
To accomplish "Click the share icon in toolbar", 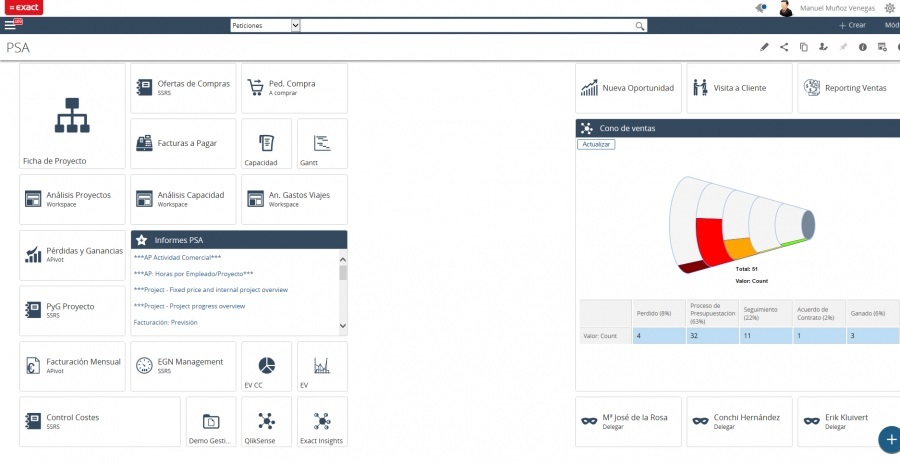I will pos(784,47).
